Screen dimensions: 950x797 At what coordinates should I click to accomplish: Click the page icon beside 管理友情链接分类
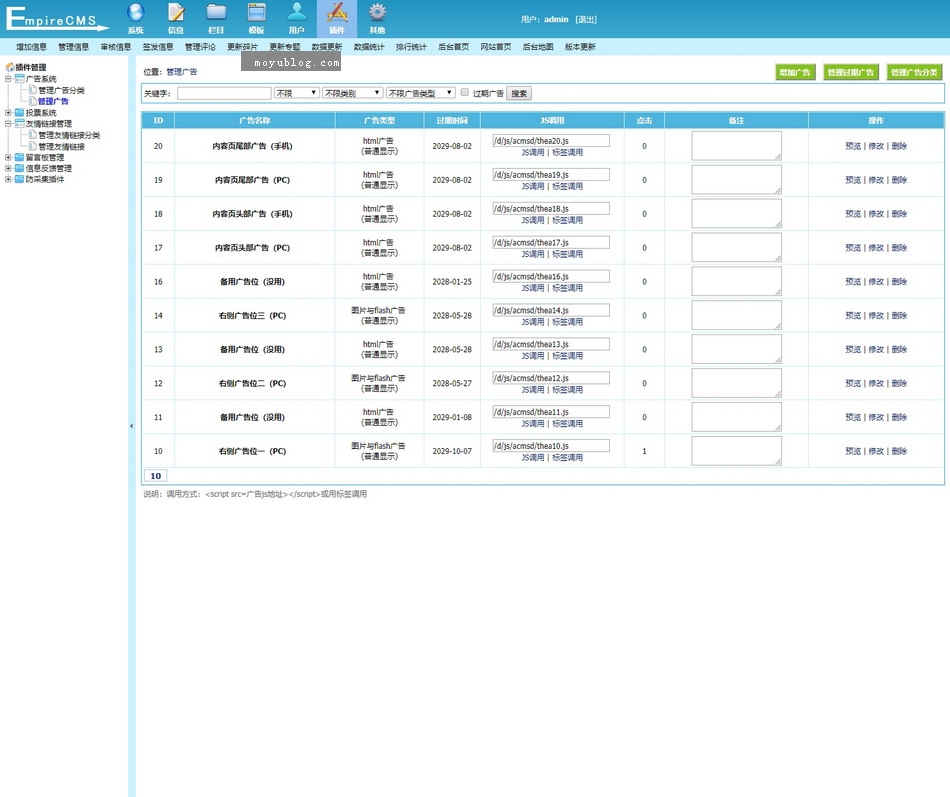[x=33, y=135]
